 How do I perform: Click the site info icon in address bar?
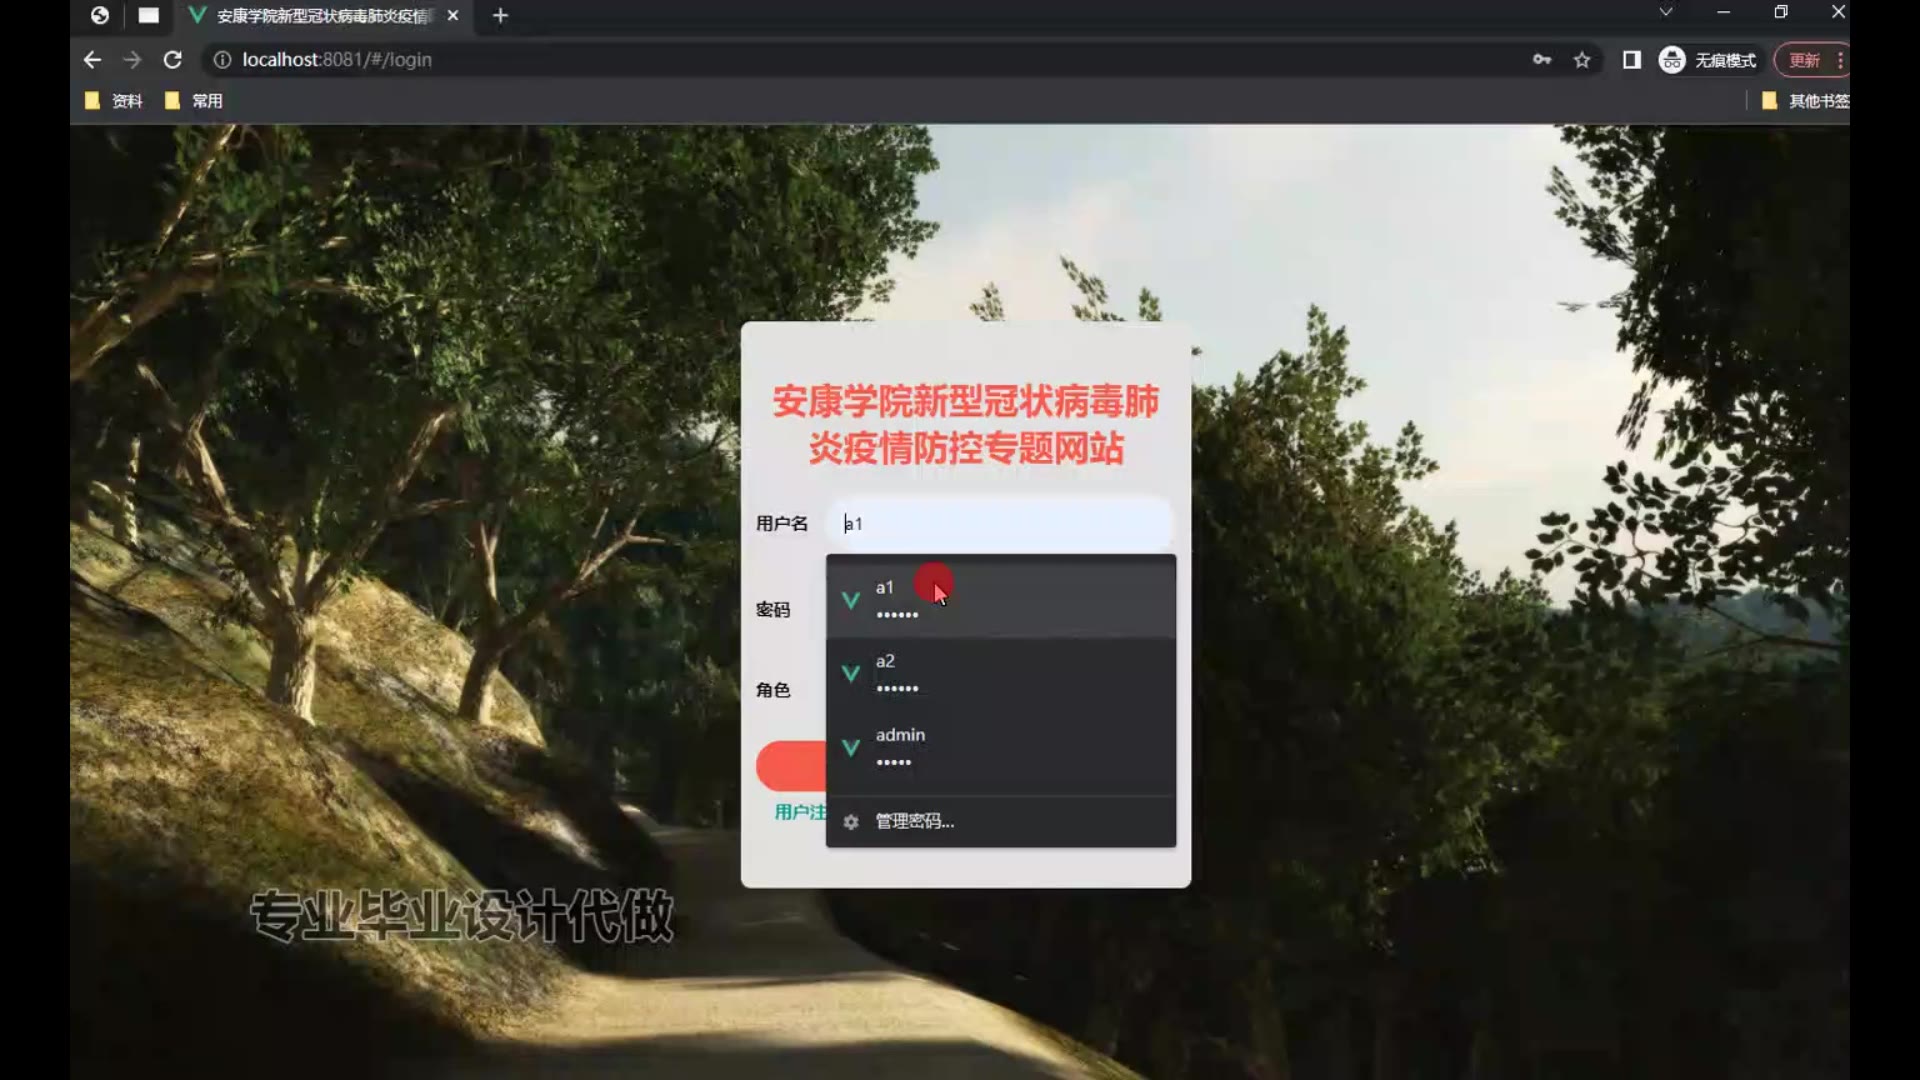pyautogui.click(x=222, y=60)
